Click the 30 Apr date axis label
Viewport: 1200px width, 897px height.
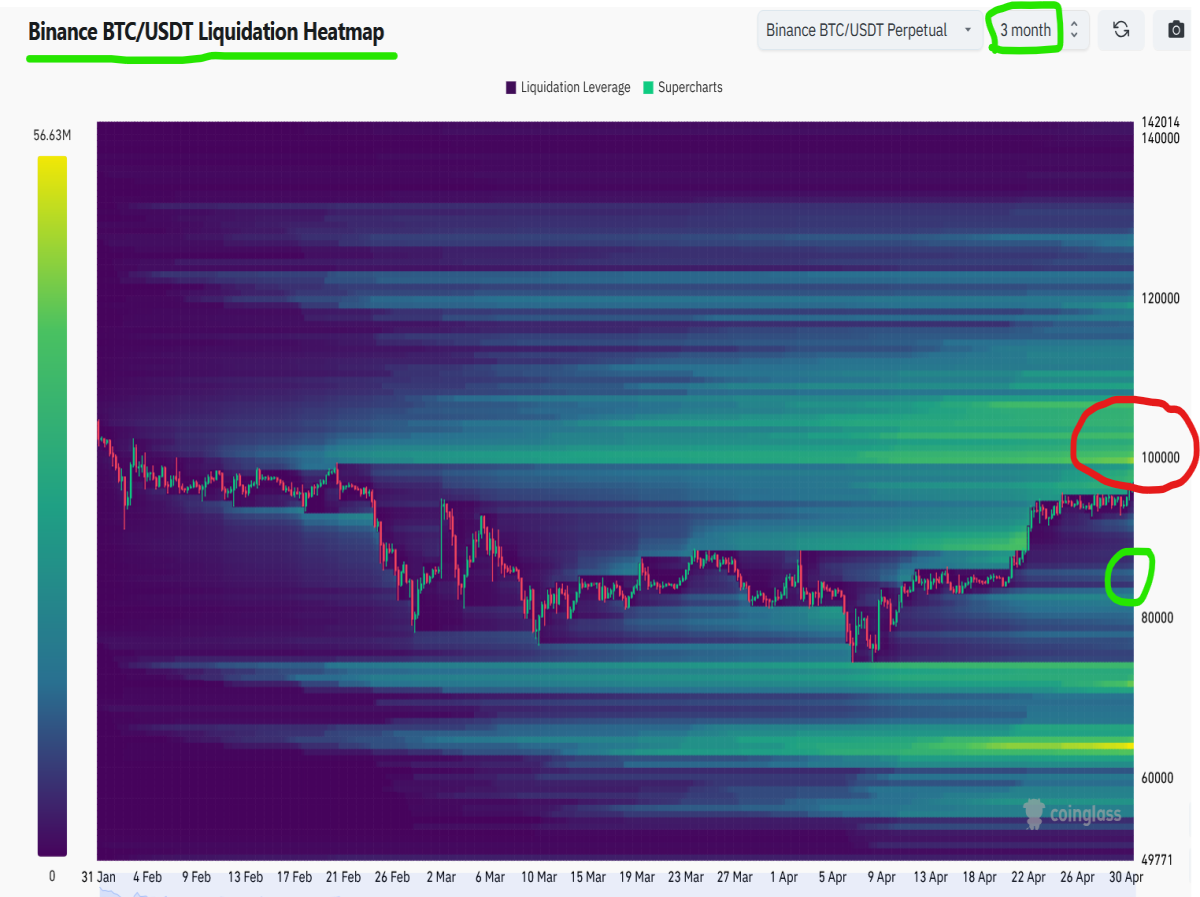coord(1126,877)
